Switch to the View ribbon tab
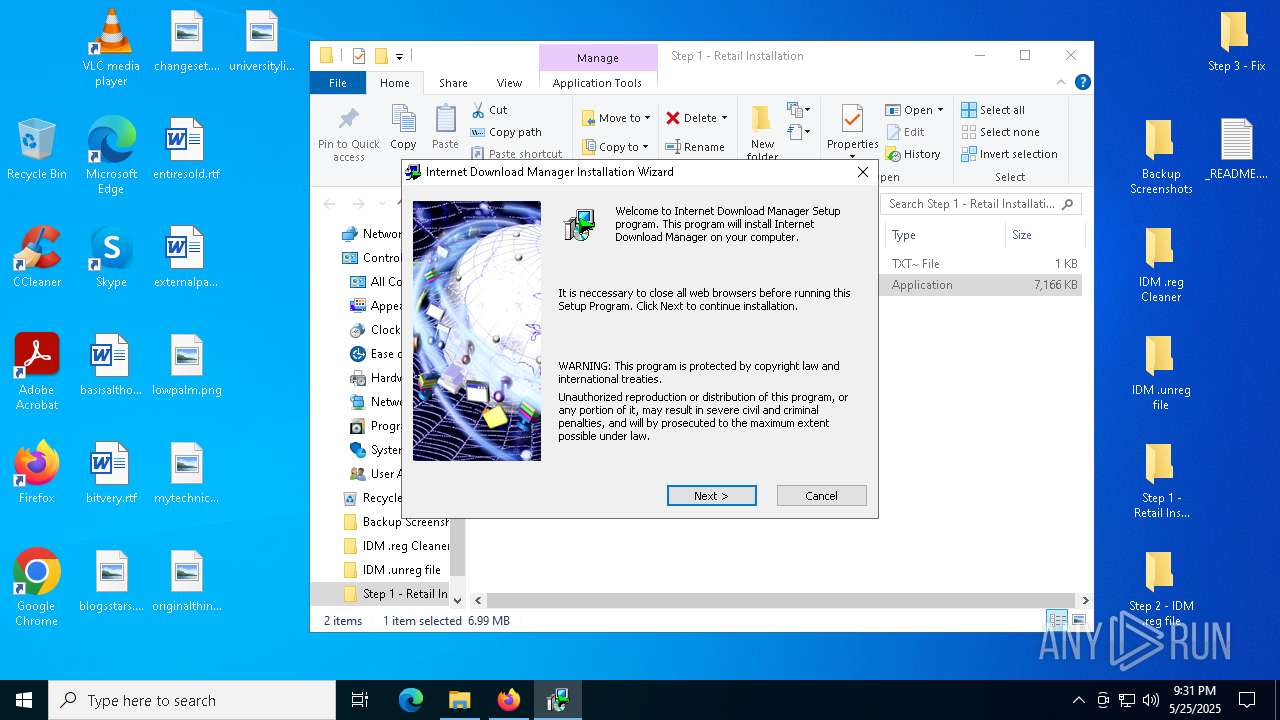This screenshot has height=720, width=1280. pos(509,83)
